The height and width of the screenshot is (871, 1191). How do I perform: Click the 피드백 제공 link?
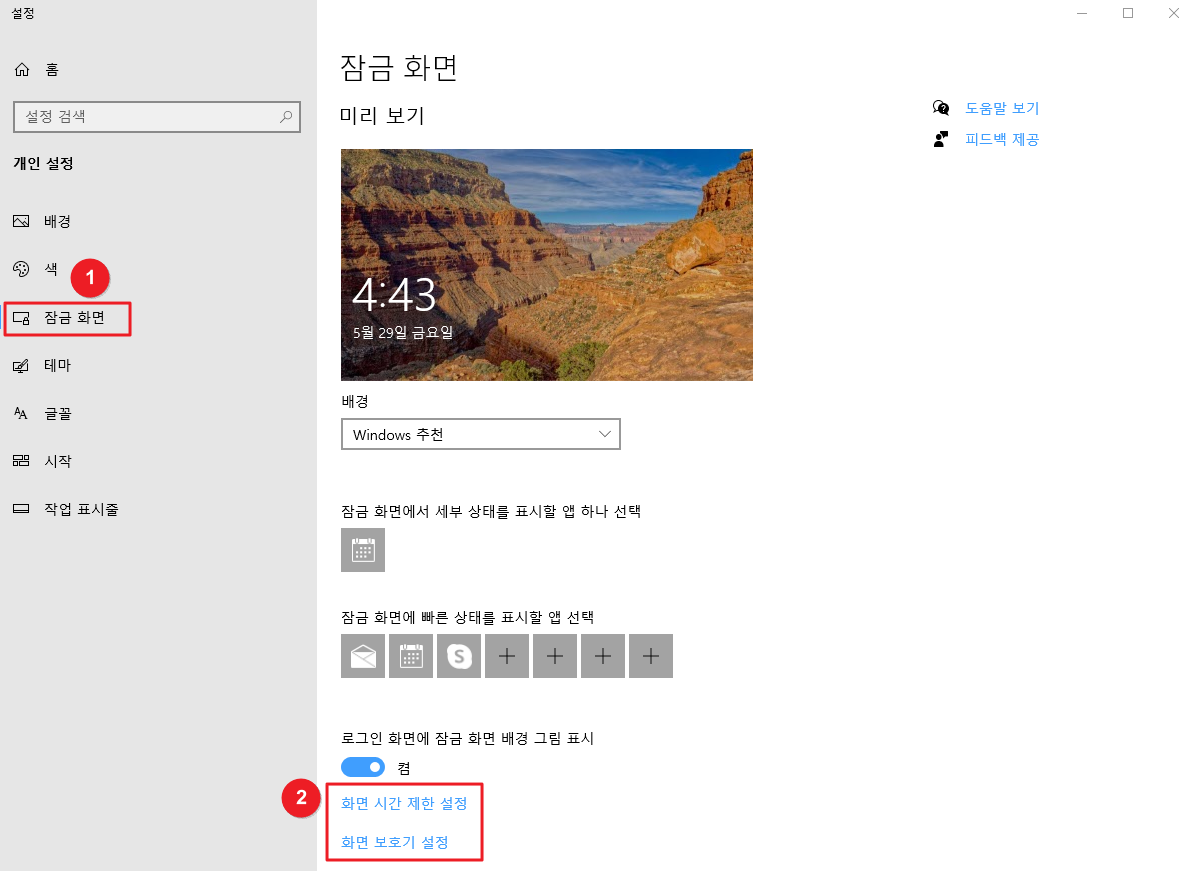(1000, 139)
